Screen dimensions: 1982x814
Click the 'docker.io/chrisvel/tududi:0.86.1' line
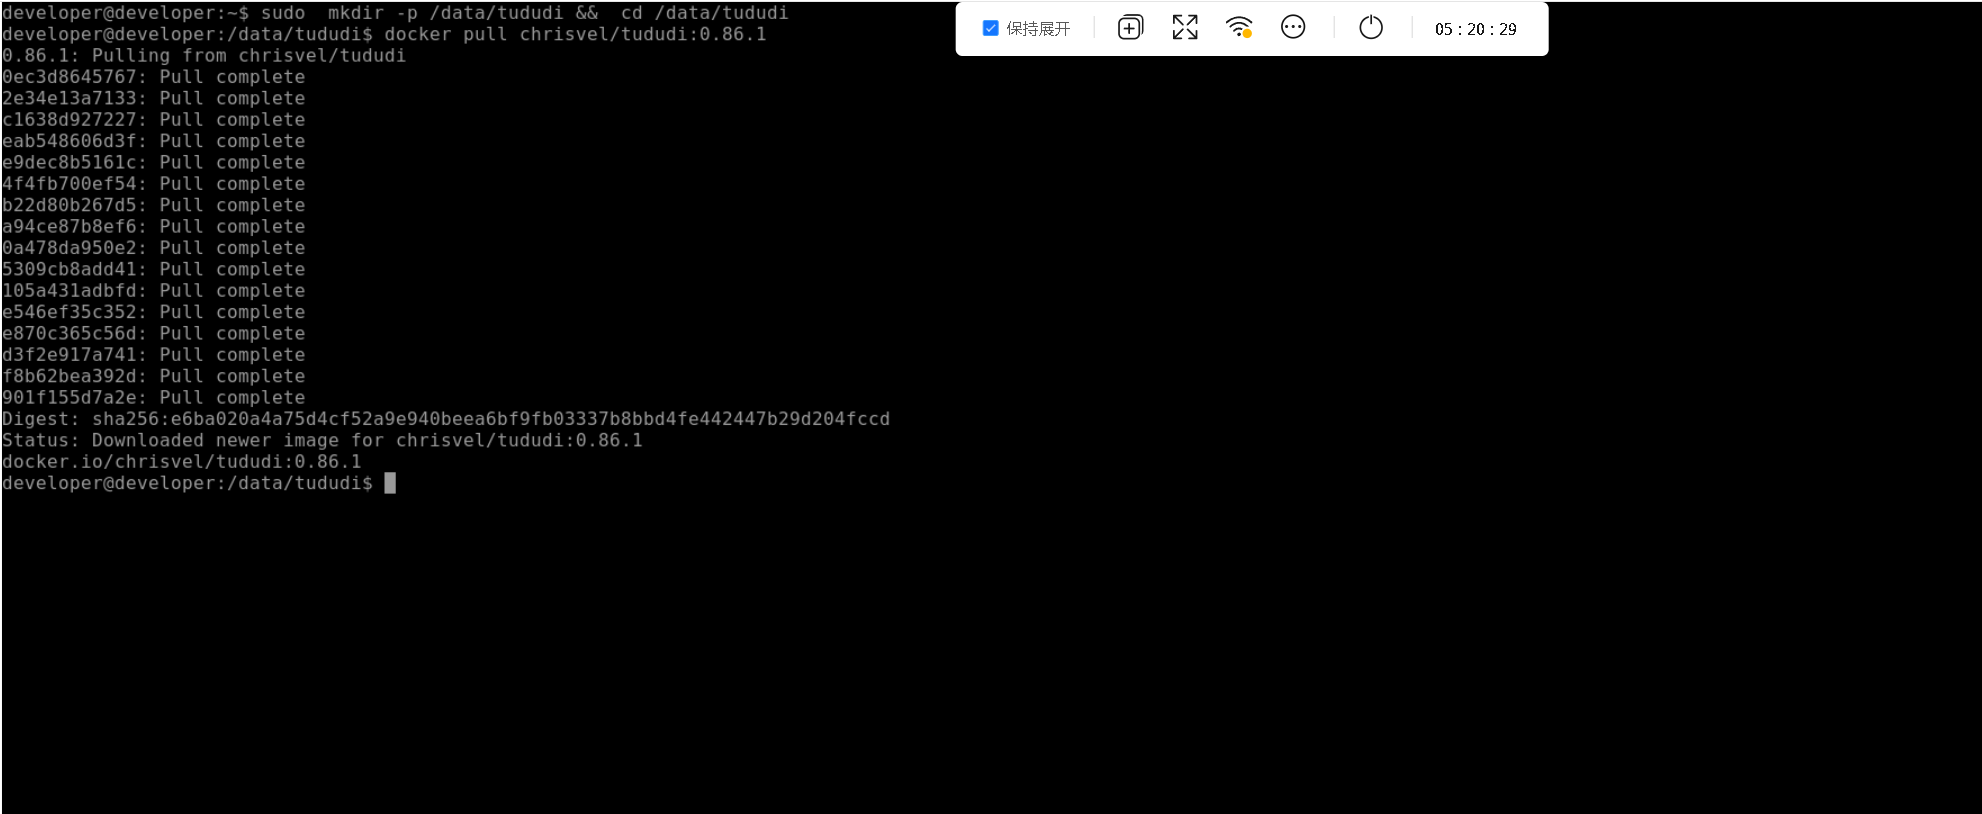coord(182,462)
